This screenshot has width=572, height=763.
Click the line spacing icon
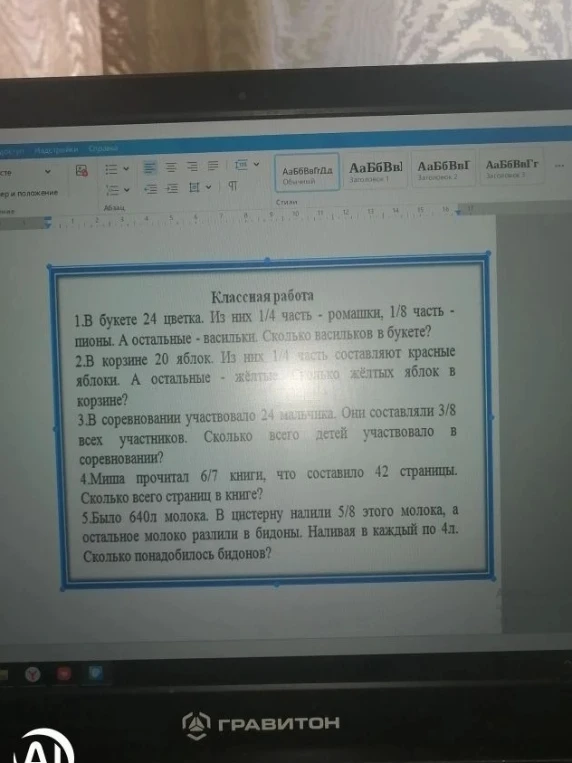pyautogui.click(x=241, y=165)
